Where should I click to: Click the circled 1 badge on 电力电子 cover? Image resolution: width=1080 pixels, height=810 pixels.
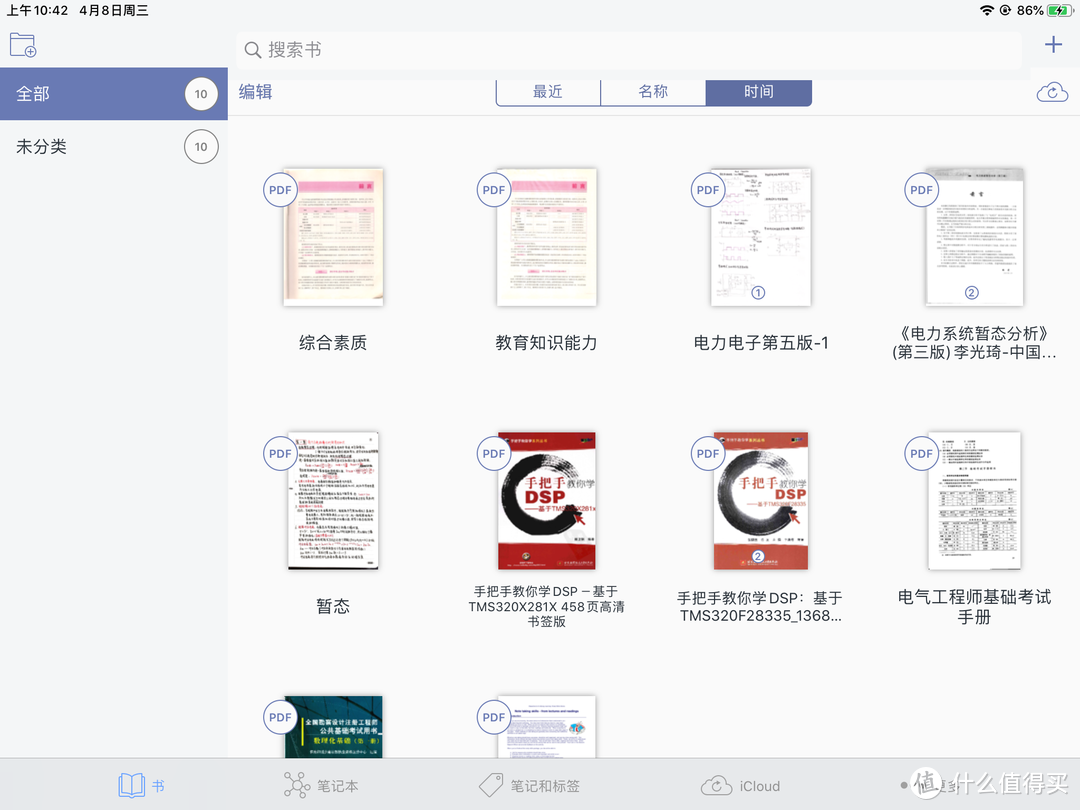pyautogui.click(x=758, y=293)
